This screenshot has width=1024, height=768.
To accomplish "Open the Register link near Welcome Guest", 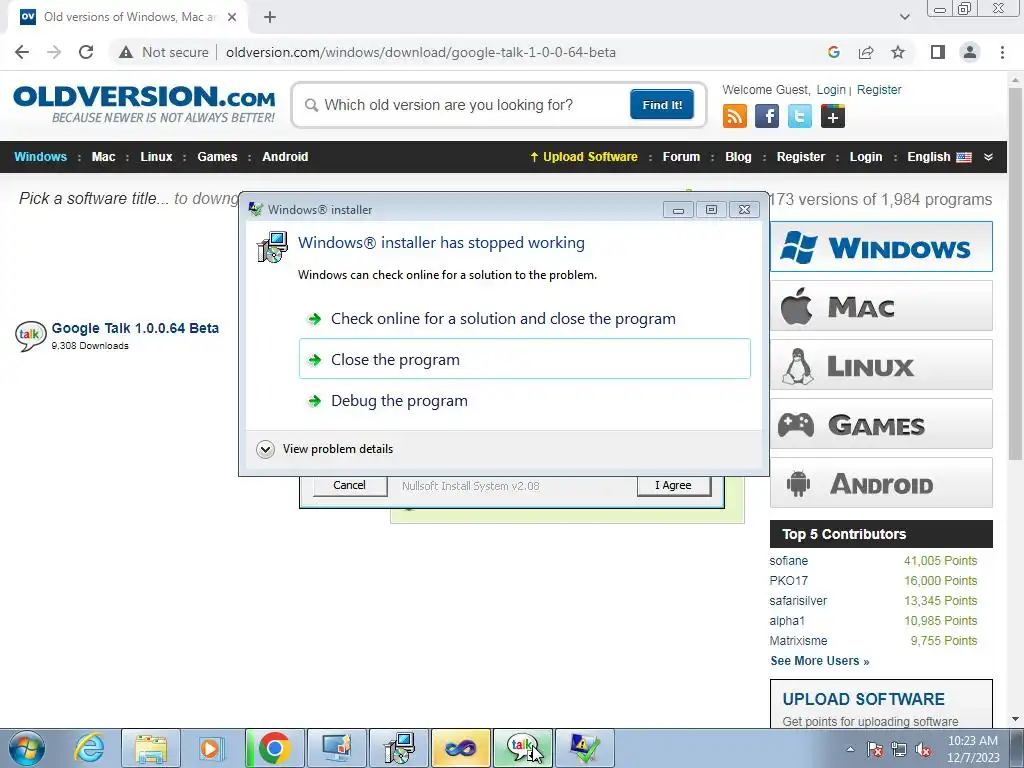I will pos(878,89).
